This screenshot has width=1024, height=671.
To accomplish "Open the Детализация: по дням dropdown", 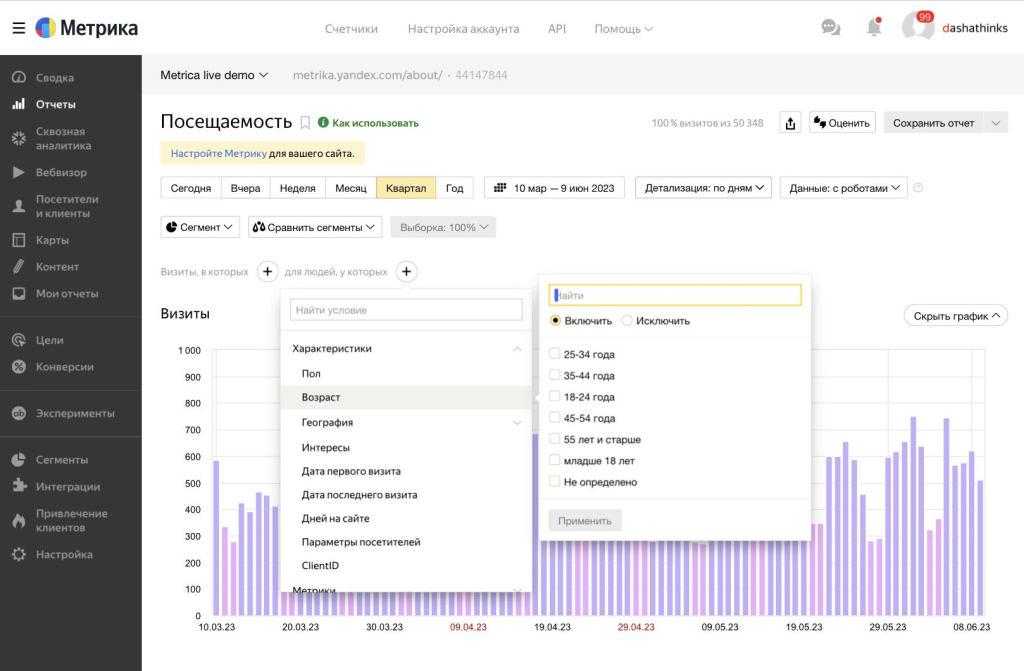I will click(x=703, y=187).
